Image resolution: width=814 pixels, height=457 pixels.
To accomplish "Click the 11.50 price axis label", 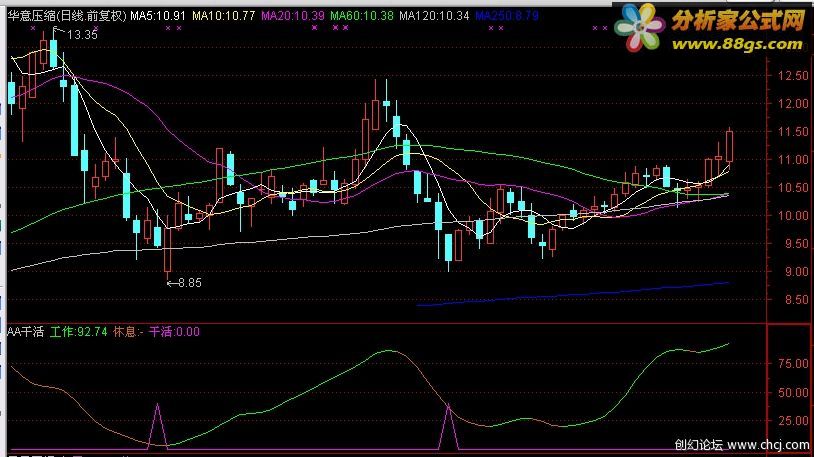I will click(x=793, y=132).
